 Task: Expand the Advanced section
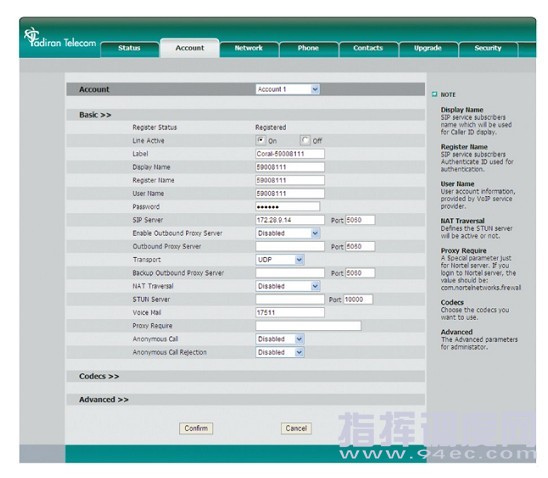[104, 400]
